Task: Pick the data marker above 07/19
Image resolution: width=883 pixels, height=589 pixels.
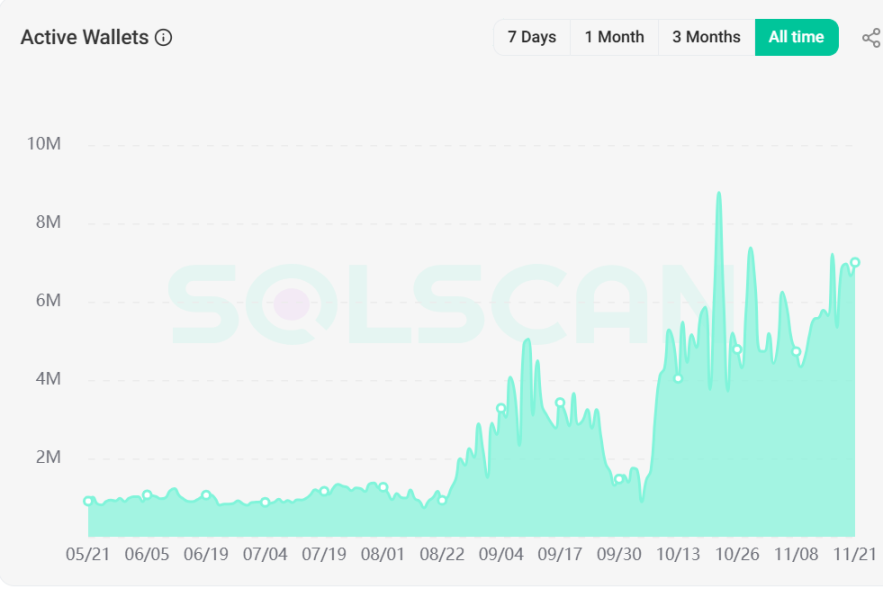Action: [324, 491]
